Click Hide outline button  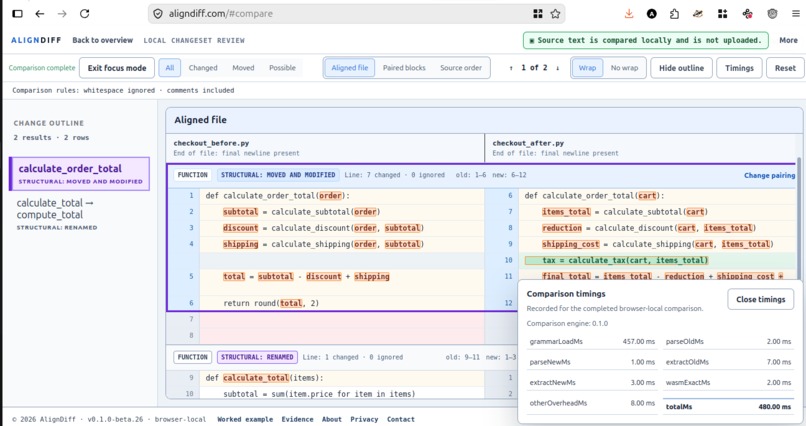coord(681,68)
